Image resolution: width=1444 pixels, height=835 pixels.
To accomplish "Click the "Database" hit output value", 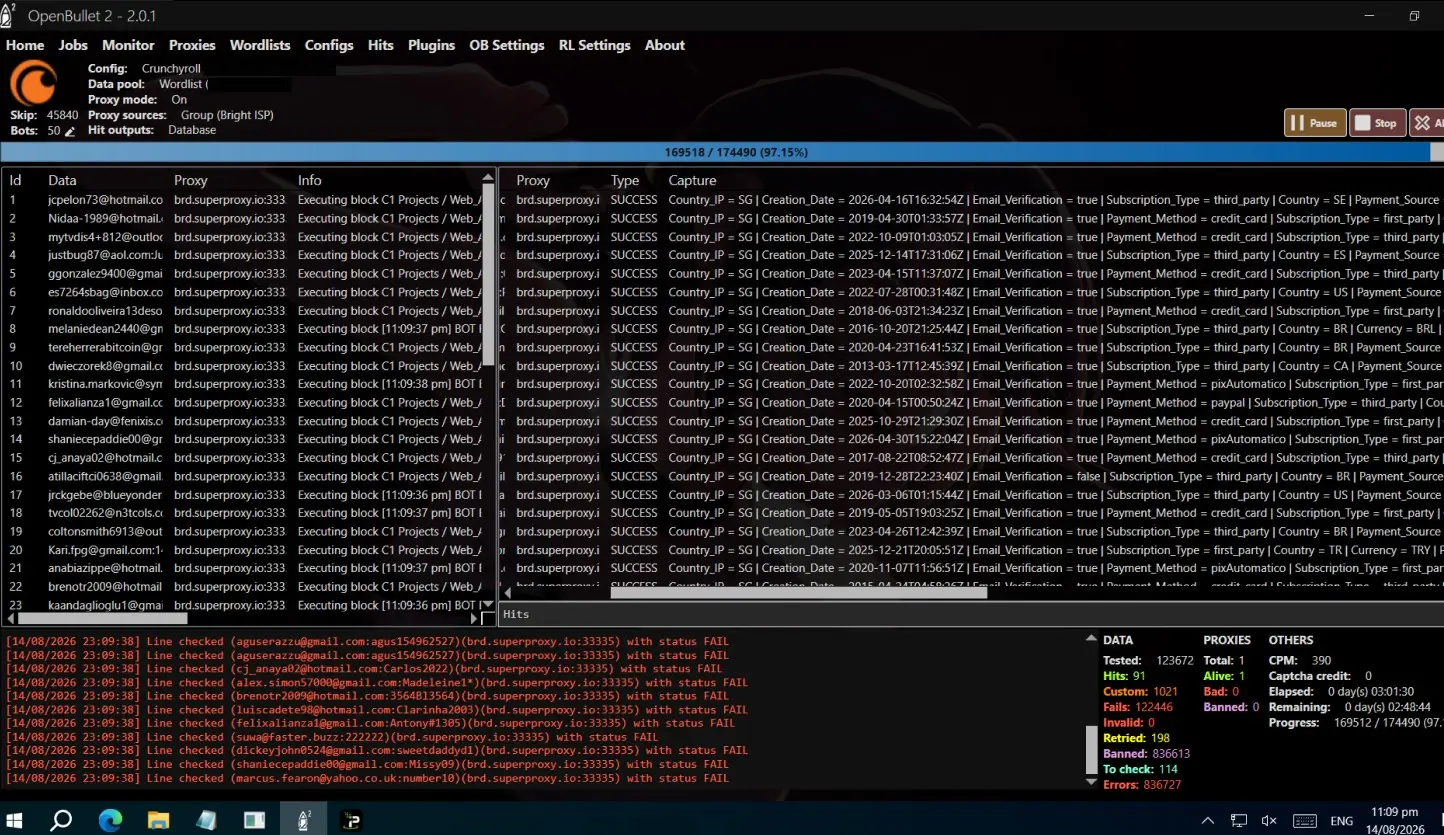I will pos(192,130).
